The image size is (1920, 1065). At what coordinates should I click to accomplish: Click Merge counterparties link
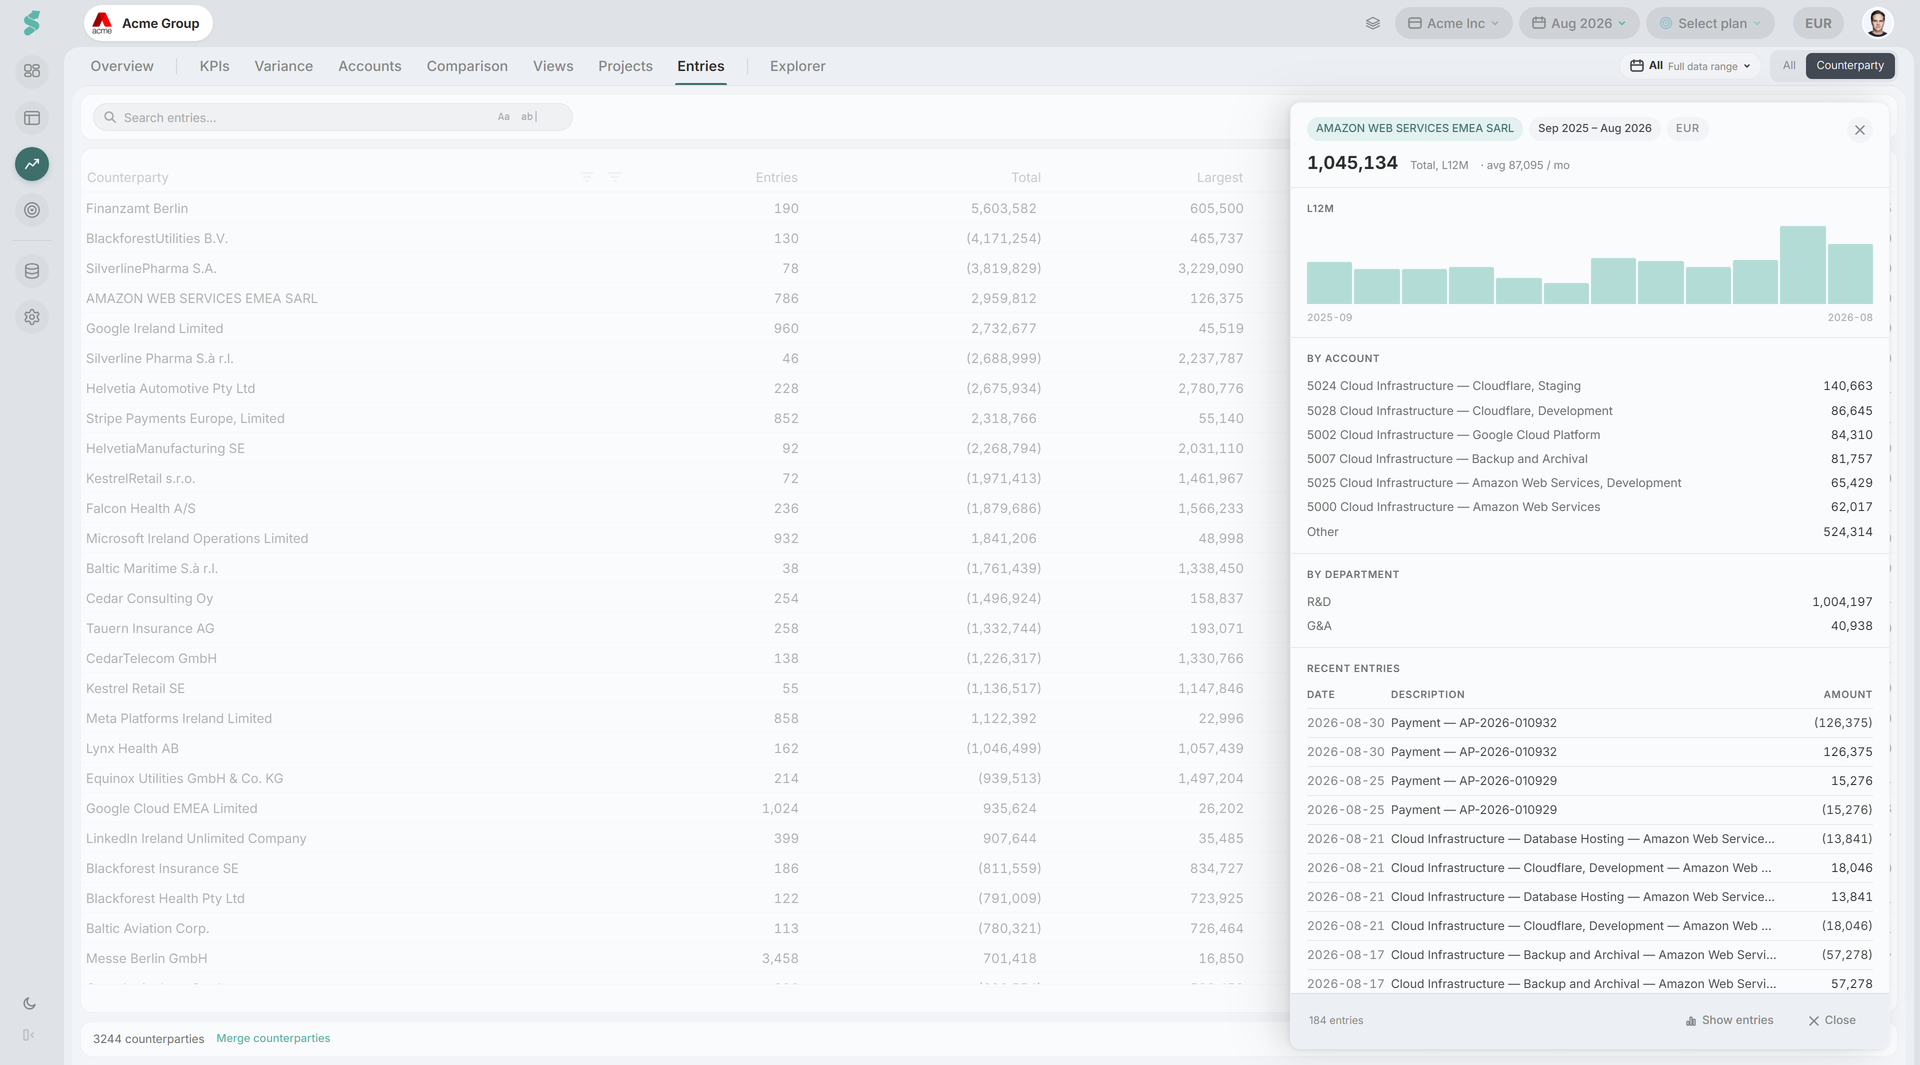pyautogui.click(x=273, y=1038)
